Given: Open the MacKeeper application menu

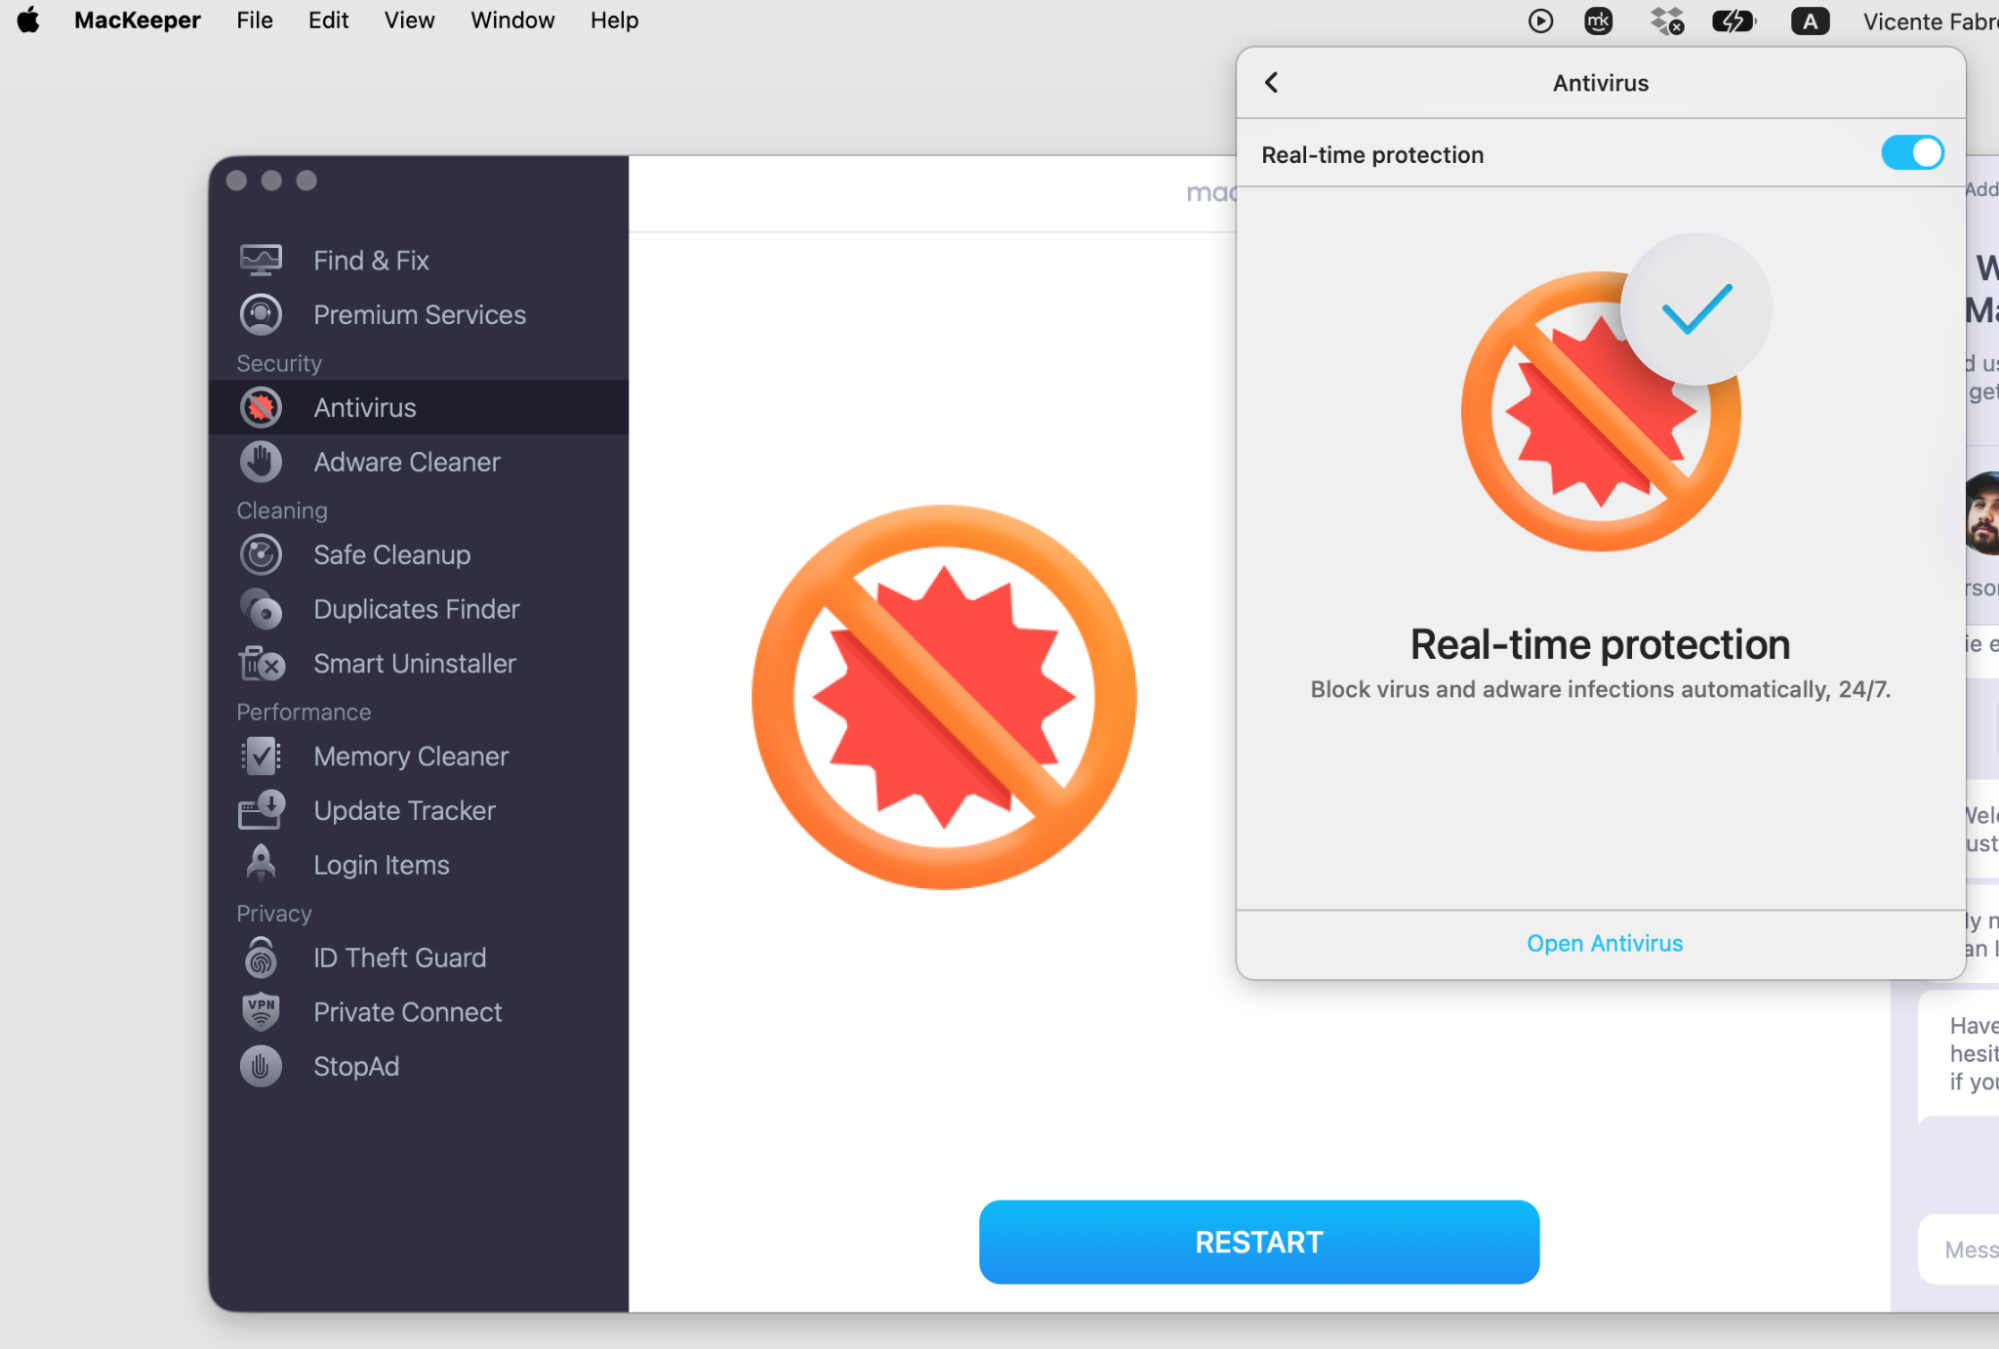Looking at the screenshot, I should 137,20.
